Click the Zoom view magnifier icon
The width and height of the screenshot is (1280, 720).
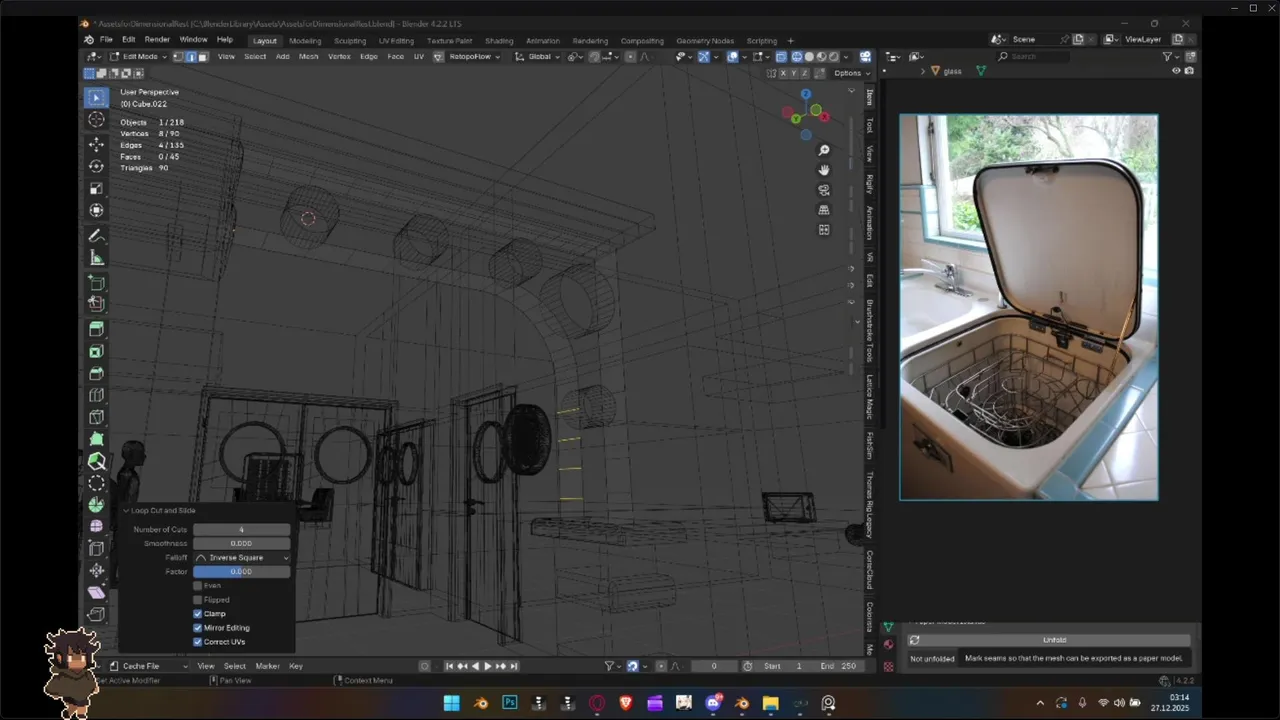pyautogui.click(x=824, y=150)
